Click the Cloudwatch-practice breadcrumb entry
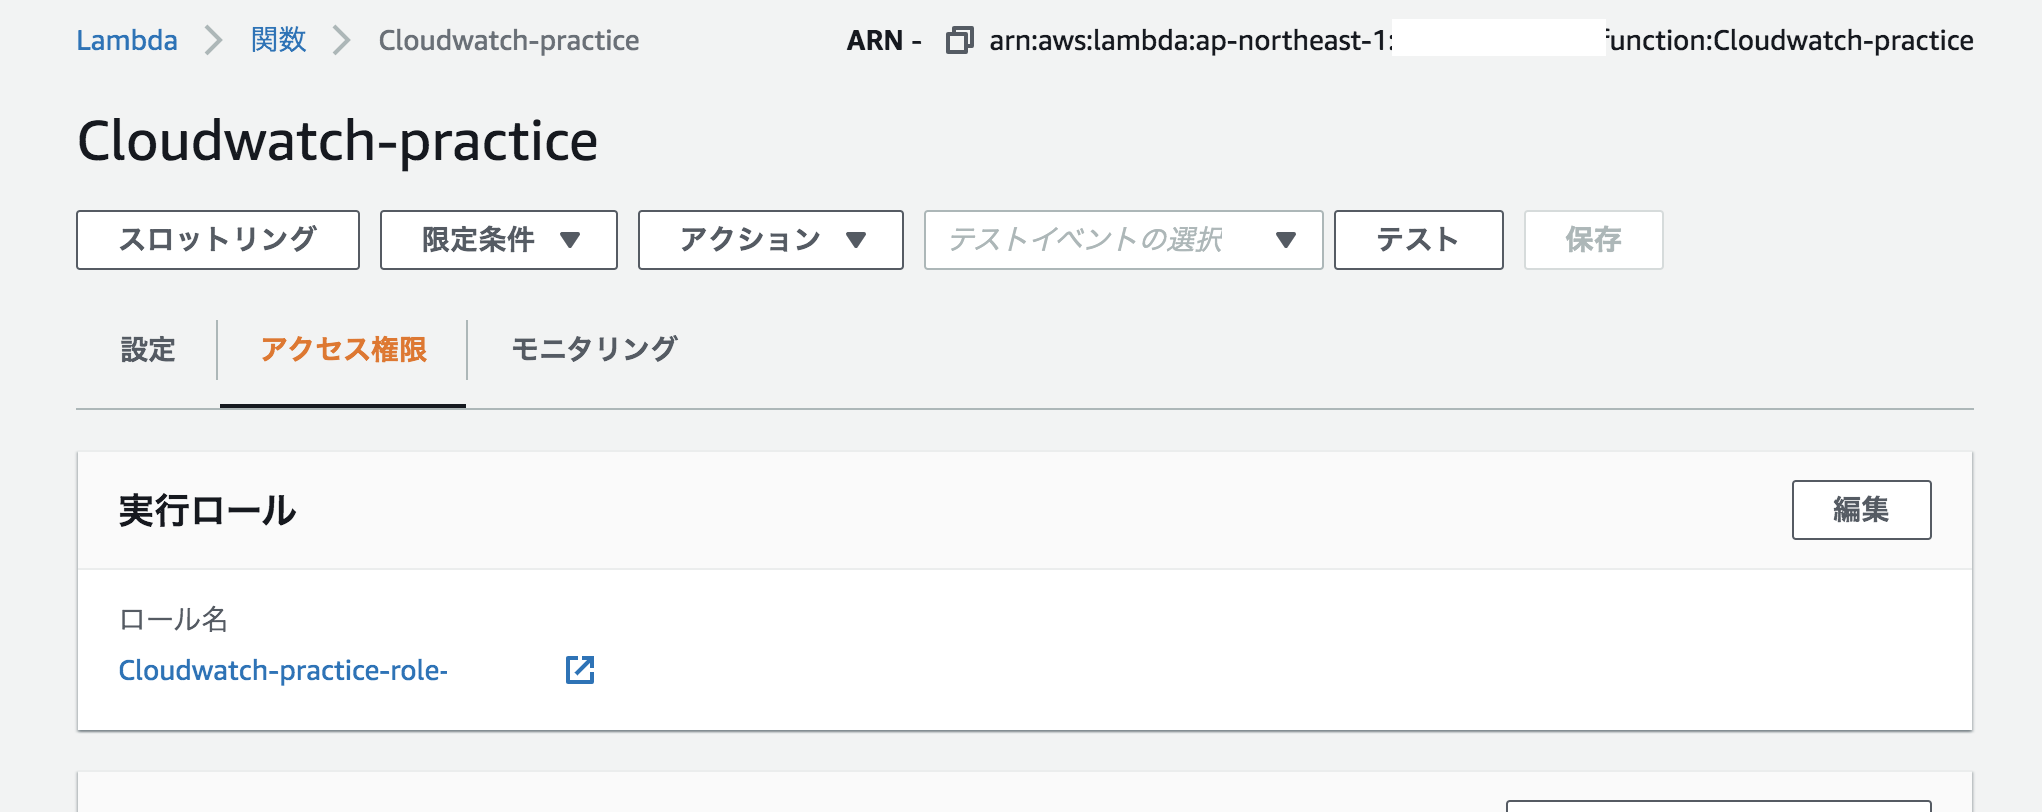2042x812 pixels. click(x=508, y=40)
